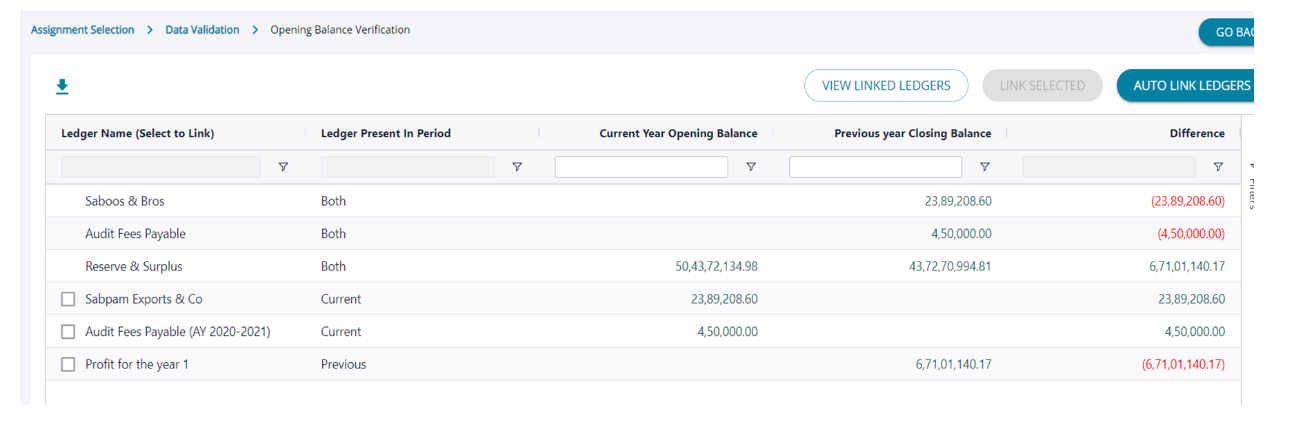Go to Assignment Selection breadcrumb

click(x=82, y=30)
